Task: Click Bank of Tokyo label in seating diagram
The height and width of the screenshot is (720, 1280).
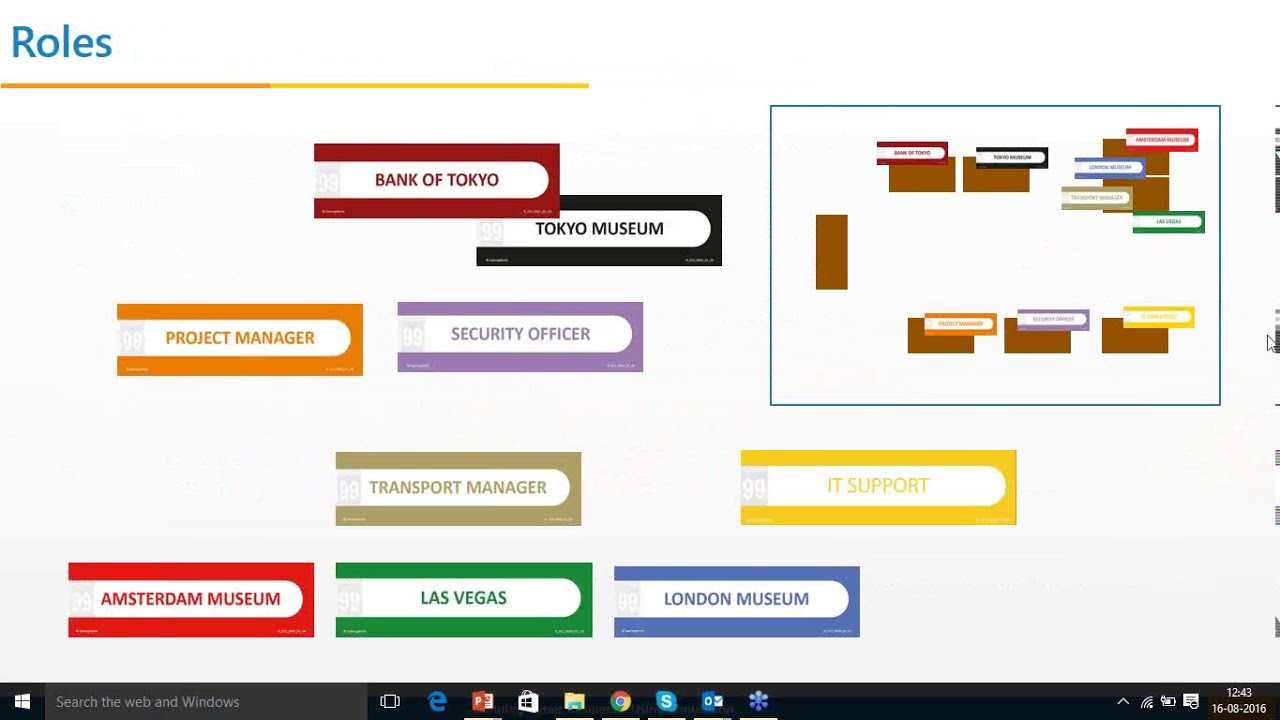Action: [x=912, y=153]
